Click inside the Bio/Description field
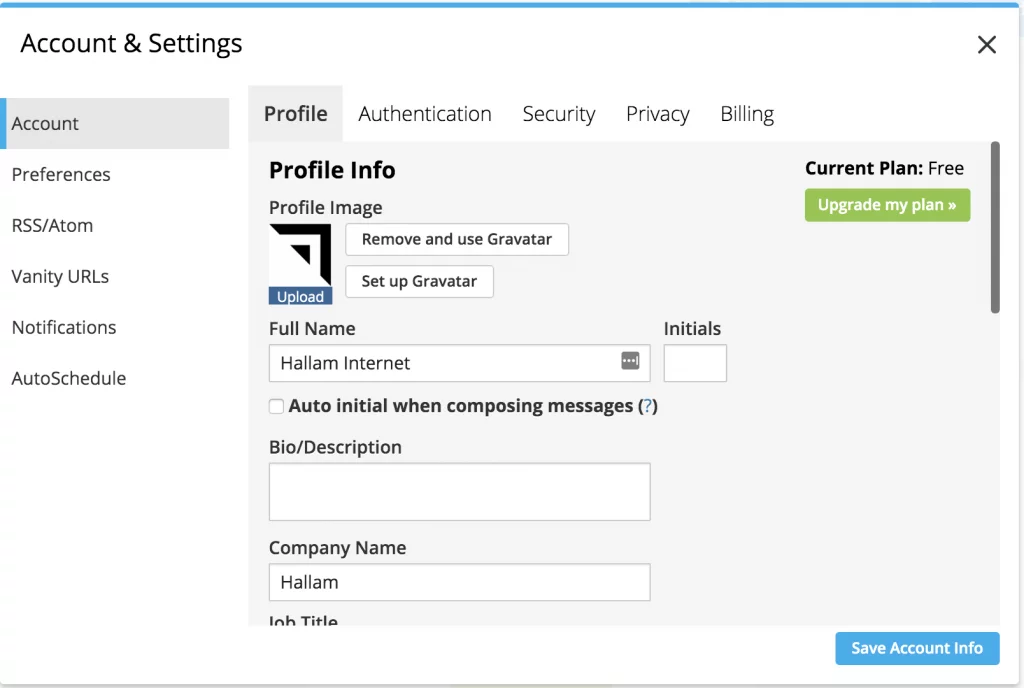 tap(459, 491)
